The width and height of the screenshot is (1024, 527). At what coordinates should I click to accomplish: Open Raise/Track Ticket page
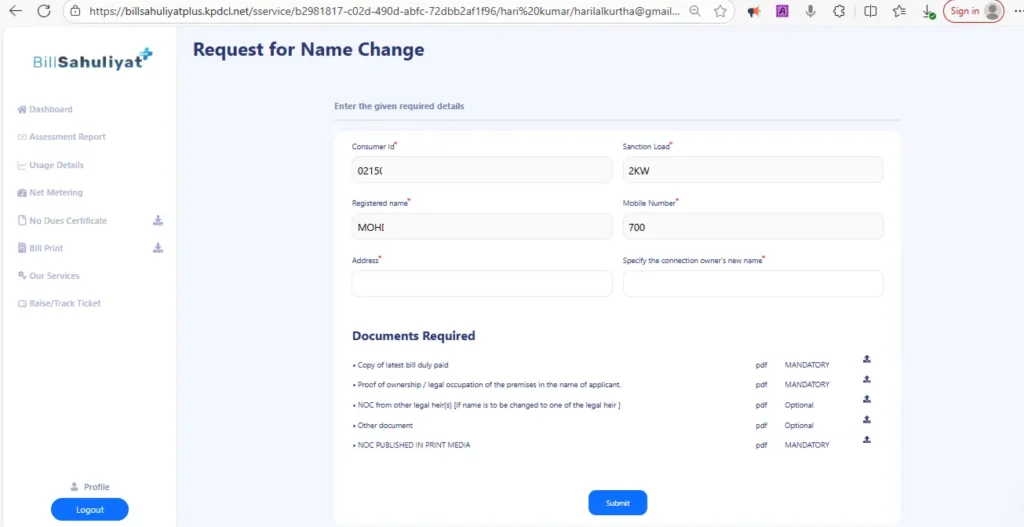65,303
